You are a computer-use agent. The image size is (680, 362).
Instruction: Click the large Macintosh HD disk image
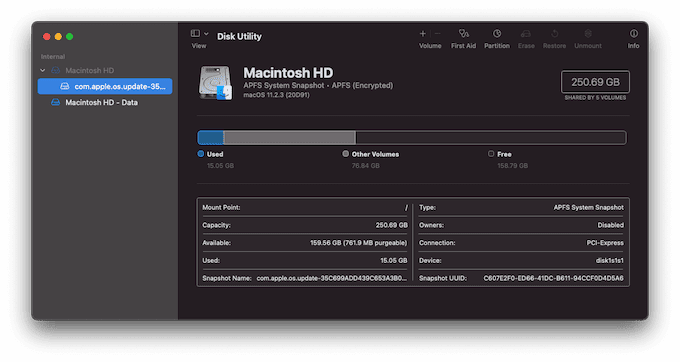215,83
